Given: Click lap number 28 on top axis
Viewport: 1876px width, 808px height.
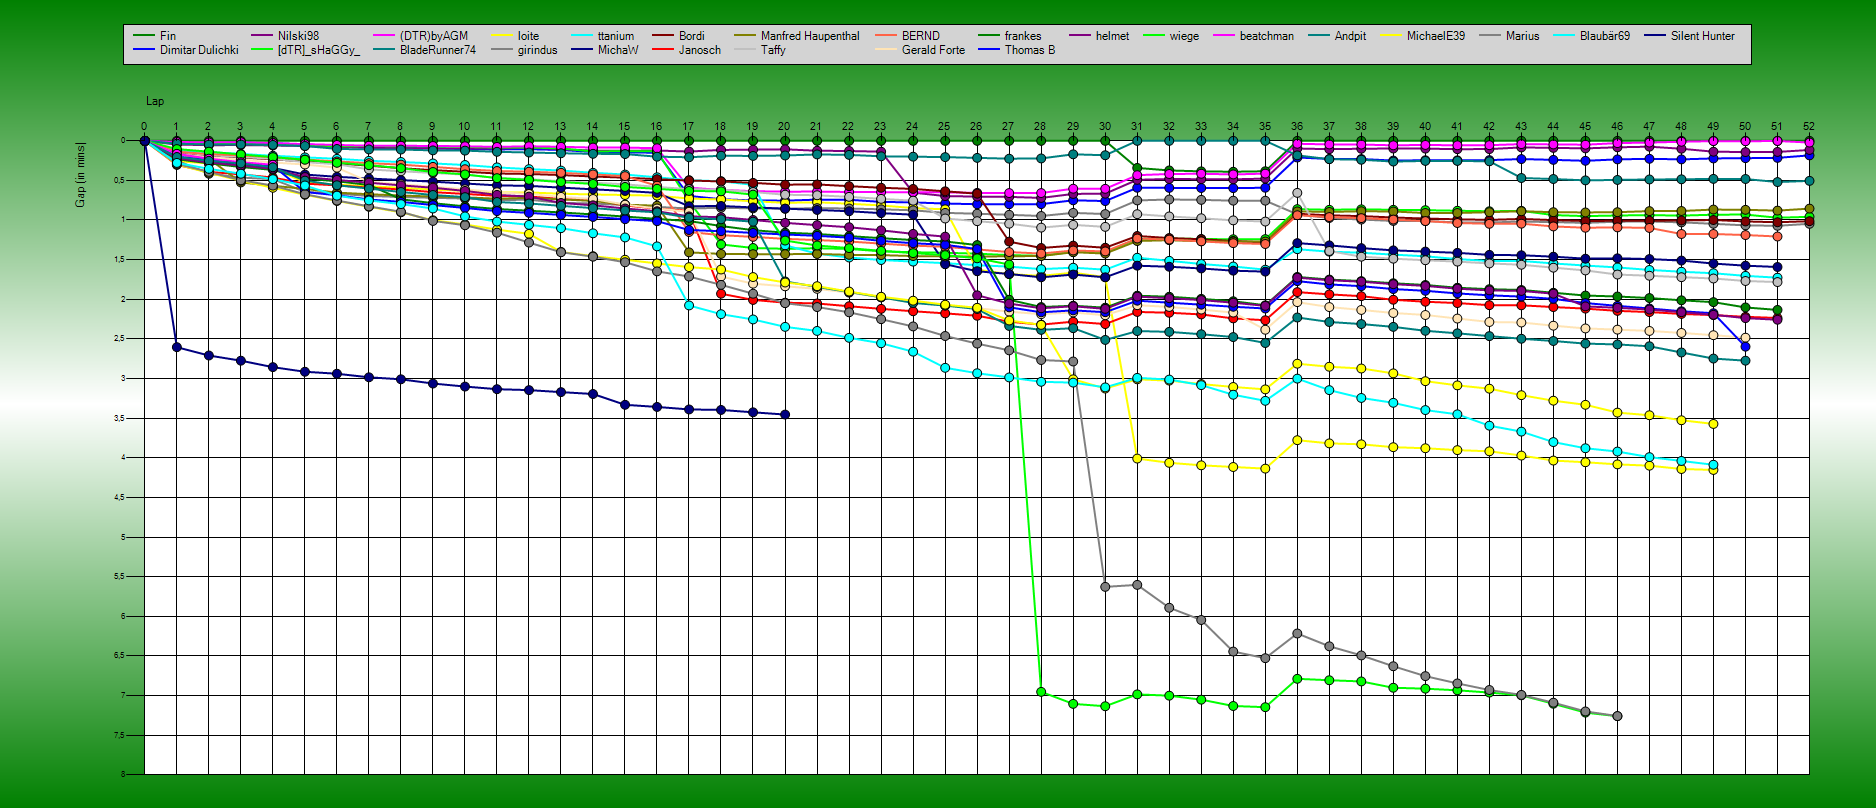Looking at the screenshot, I should [1040, 127].
